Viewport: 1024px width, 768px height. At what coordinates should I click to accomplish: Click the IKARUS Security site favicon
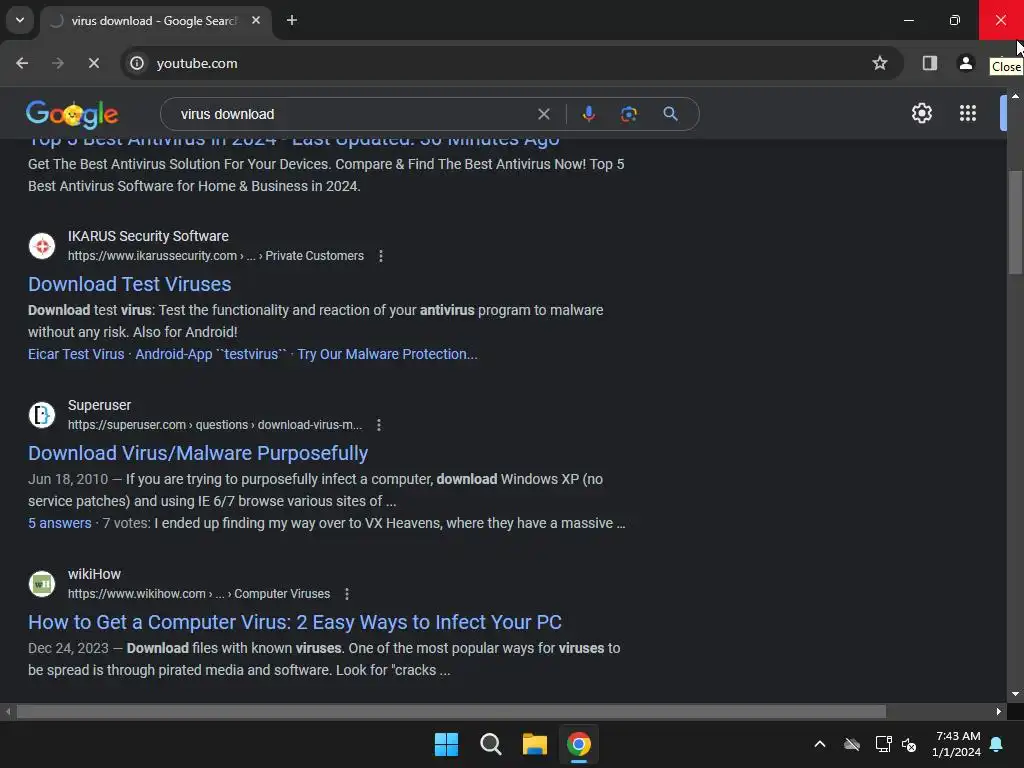point(42,246)
